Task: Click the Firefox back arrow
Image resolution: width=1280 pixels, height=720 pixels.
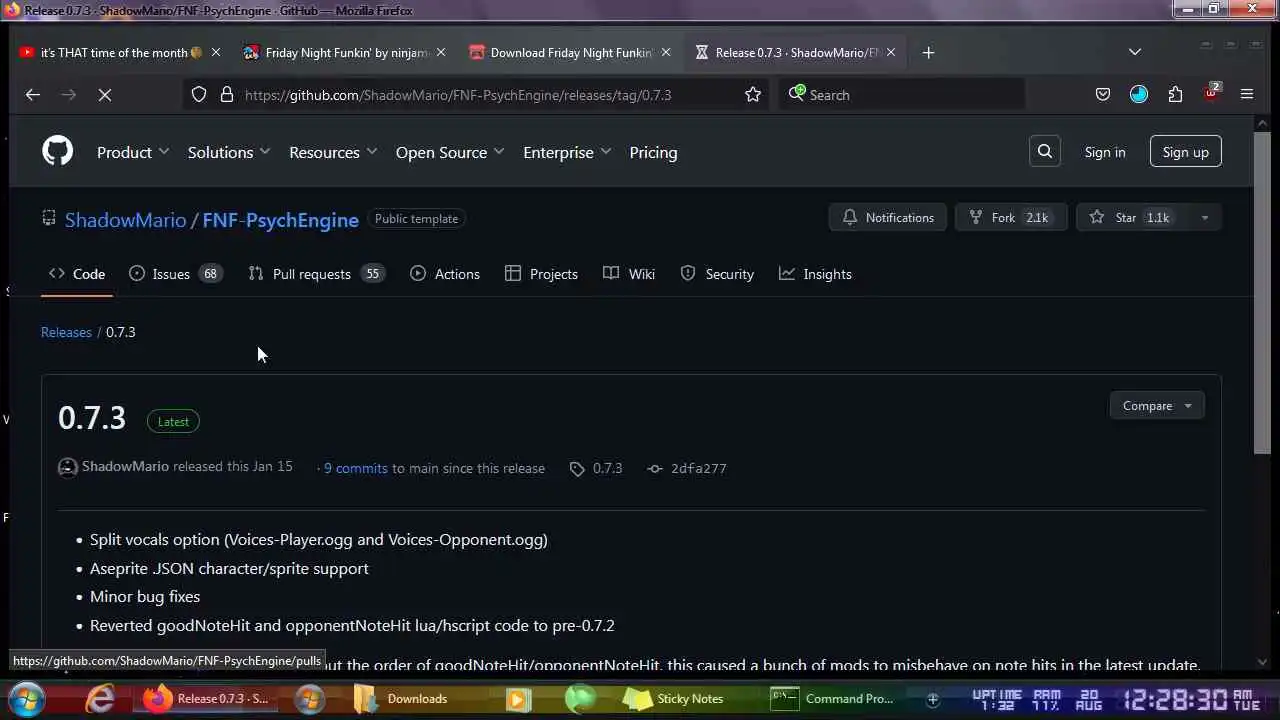Action: (33, 95)
